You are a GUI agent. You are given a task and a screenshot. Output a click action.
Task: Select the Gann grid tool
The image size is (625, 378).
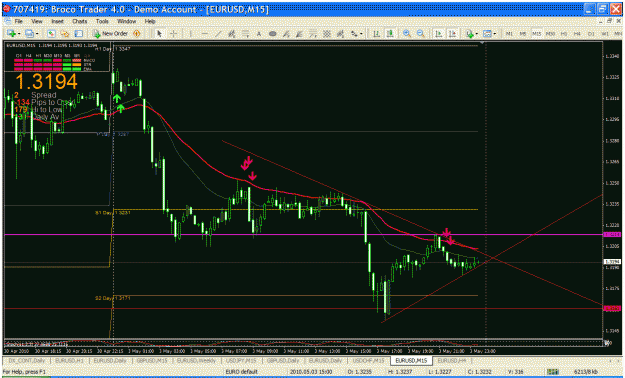(x=326, y=34)
